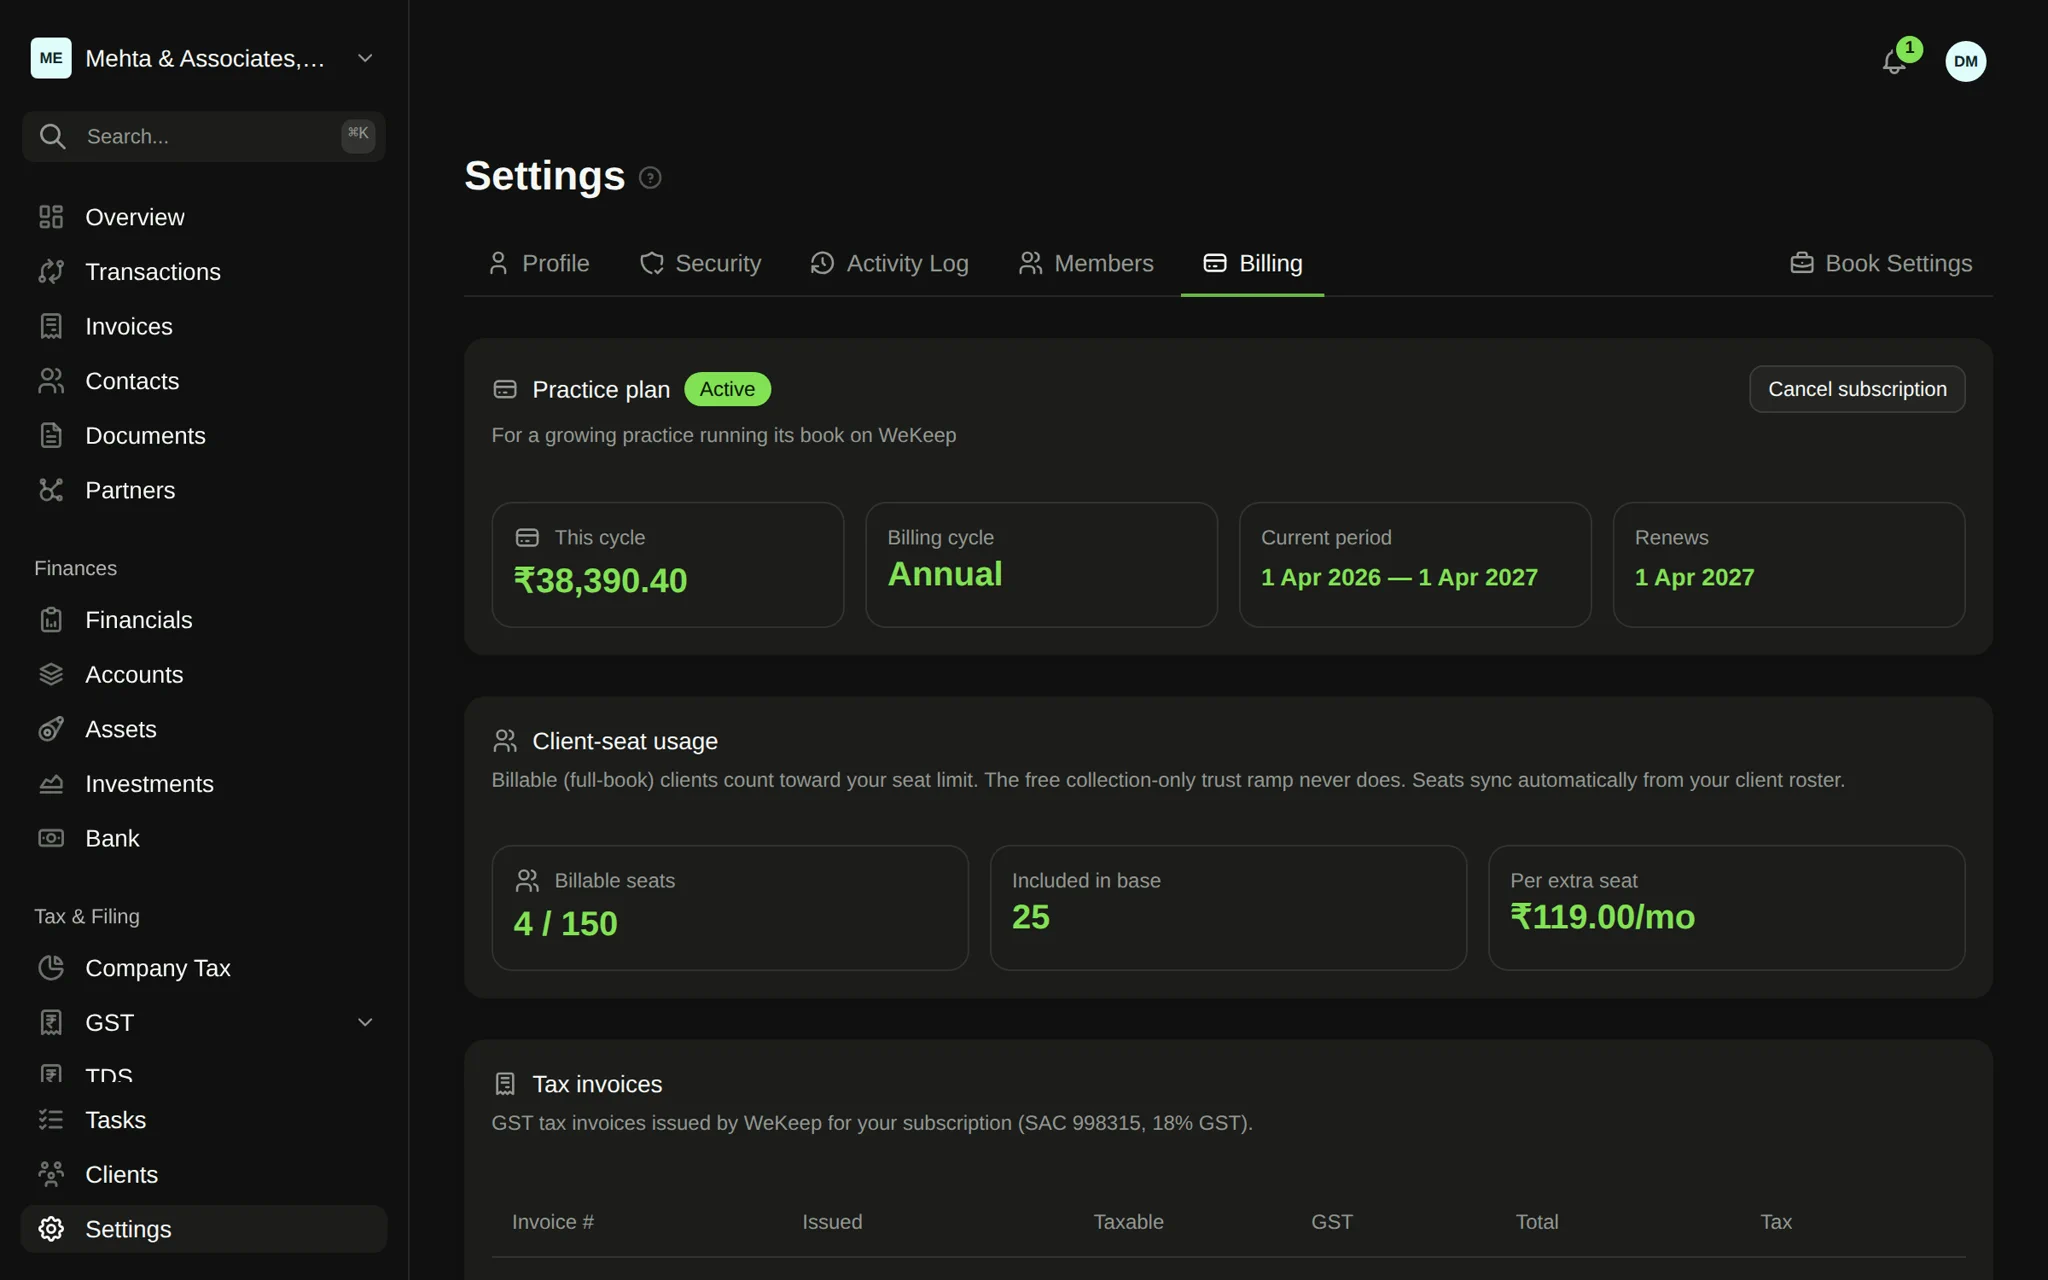Select the Billing tab
The width and height of the screenshot is (2048, 1280).
1253,263
